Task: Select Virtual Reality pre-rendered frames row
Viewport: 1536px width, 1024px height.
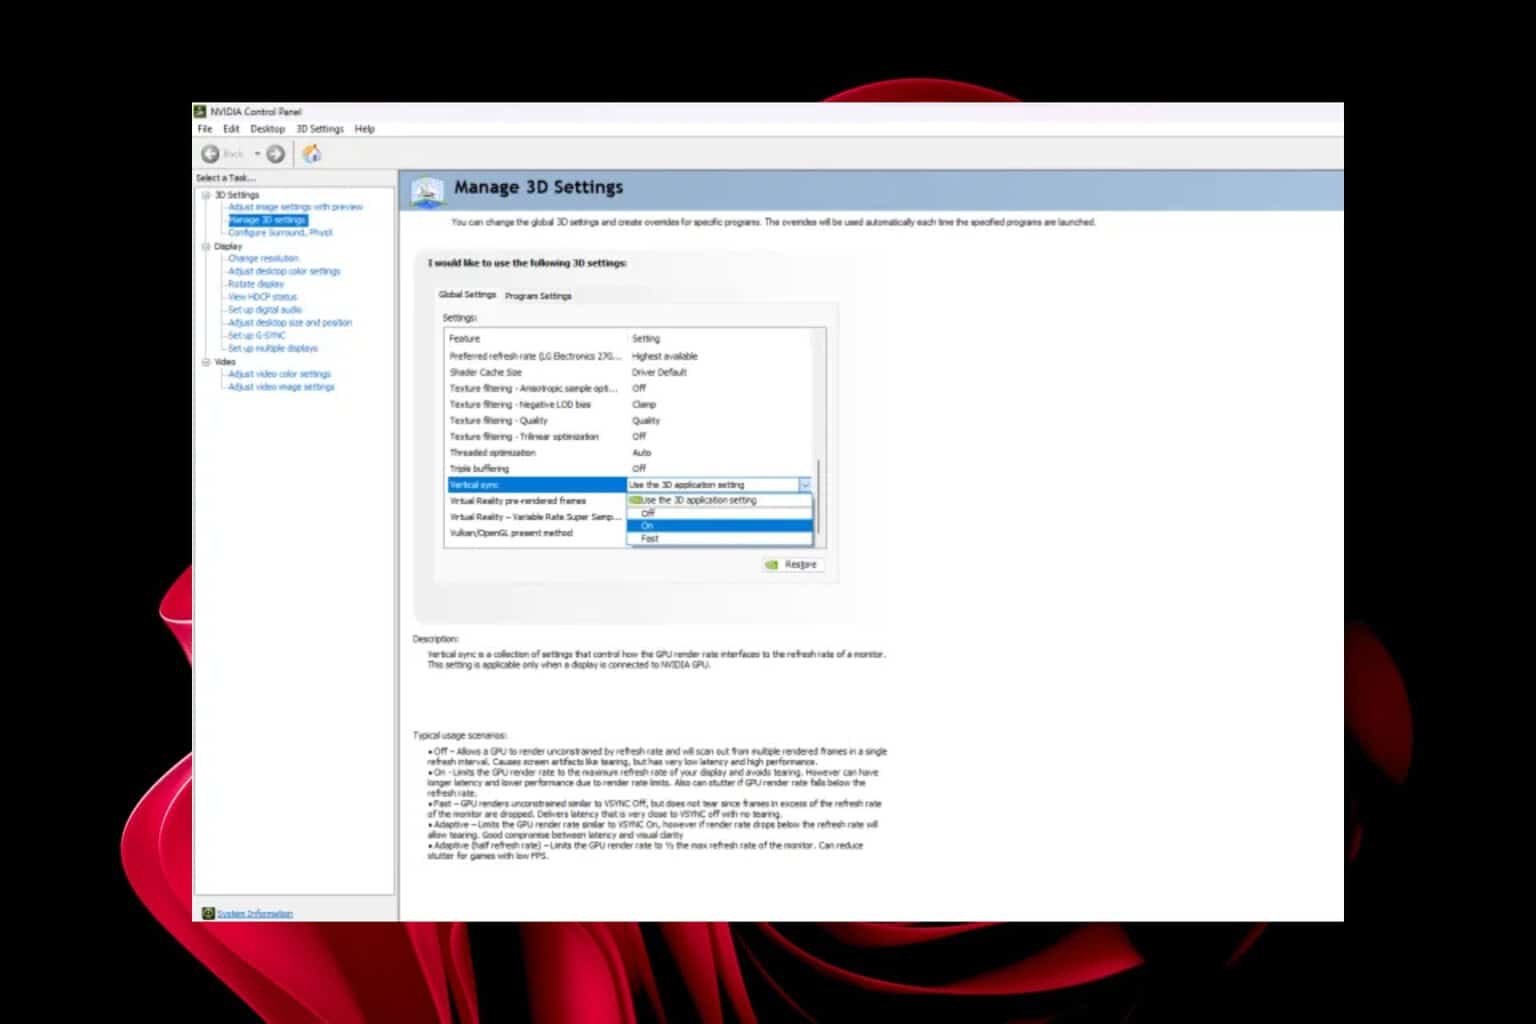Action: [x=537, y=501]
